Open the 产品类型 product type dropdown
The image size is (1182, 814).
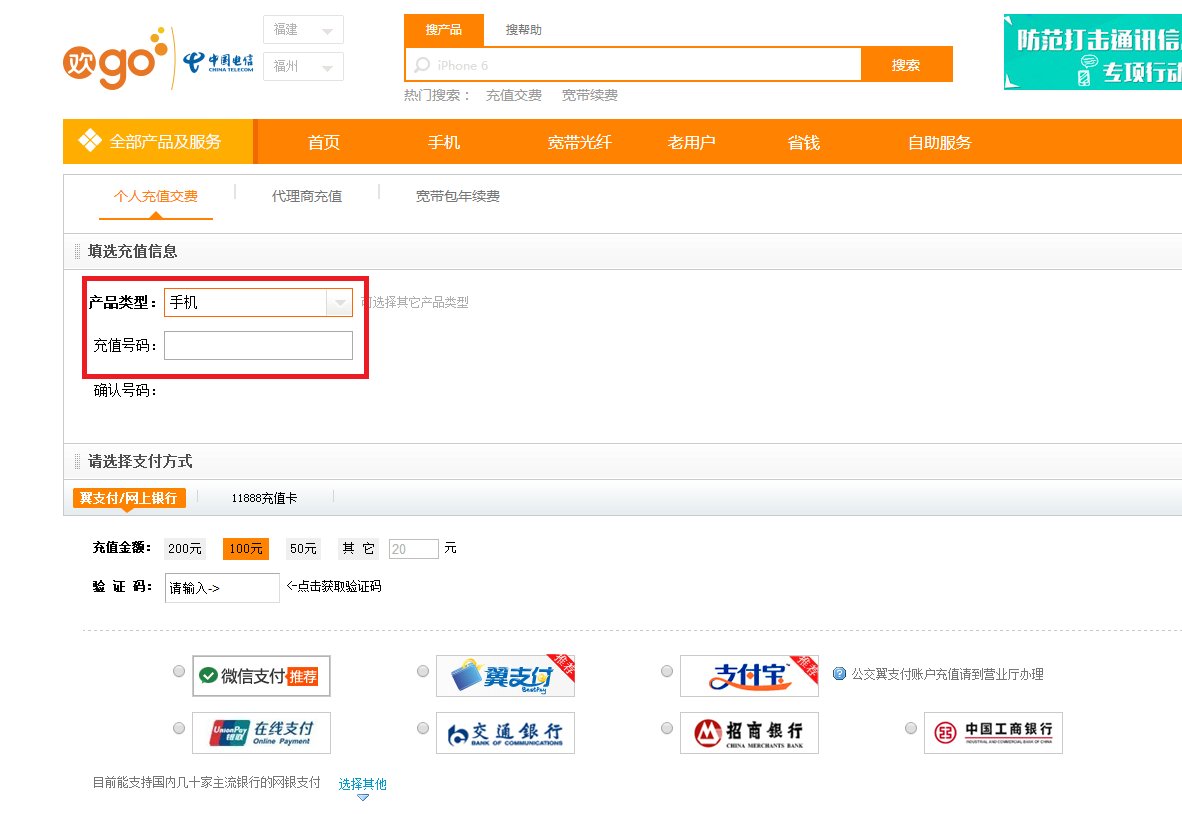click(338, 302)
